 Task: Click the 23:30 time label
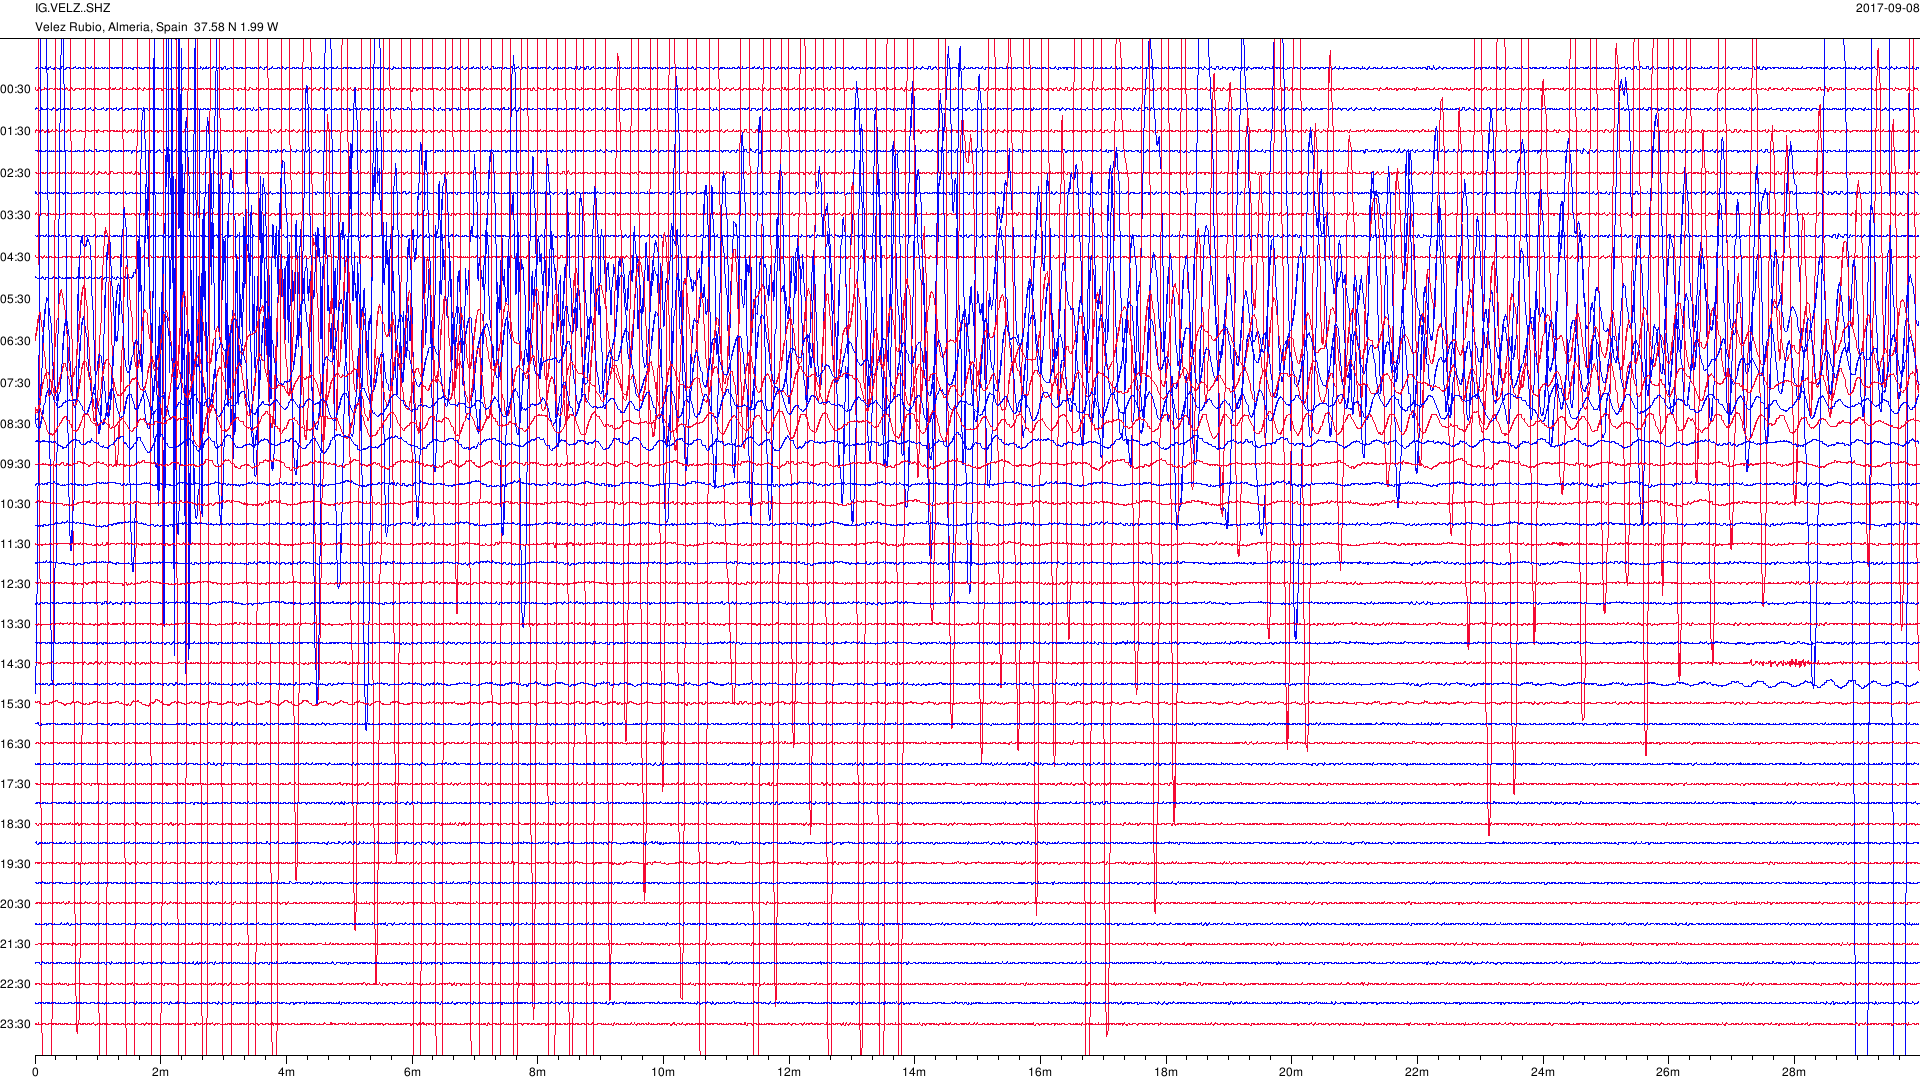click(x=16, y=1025)
